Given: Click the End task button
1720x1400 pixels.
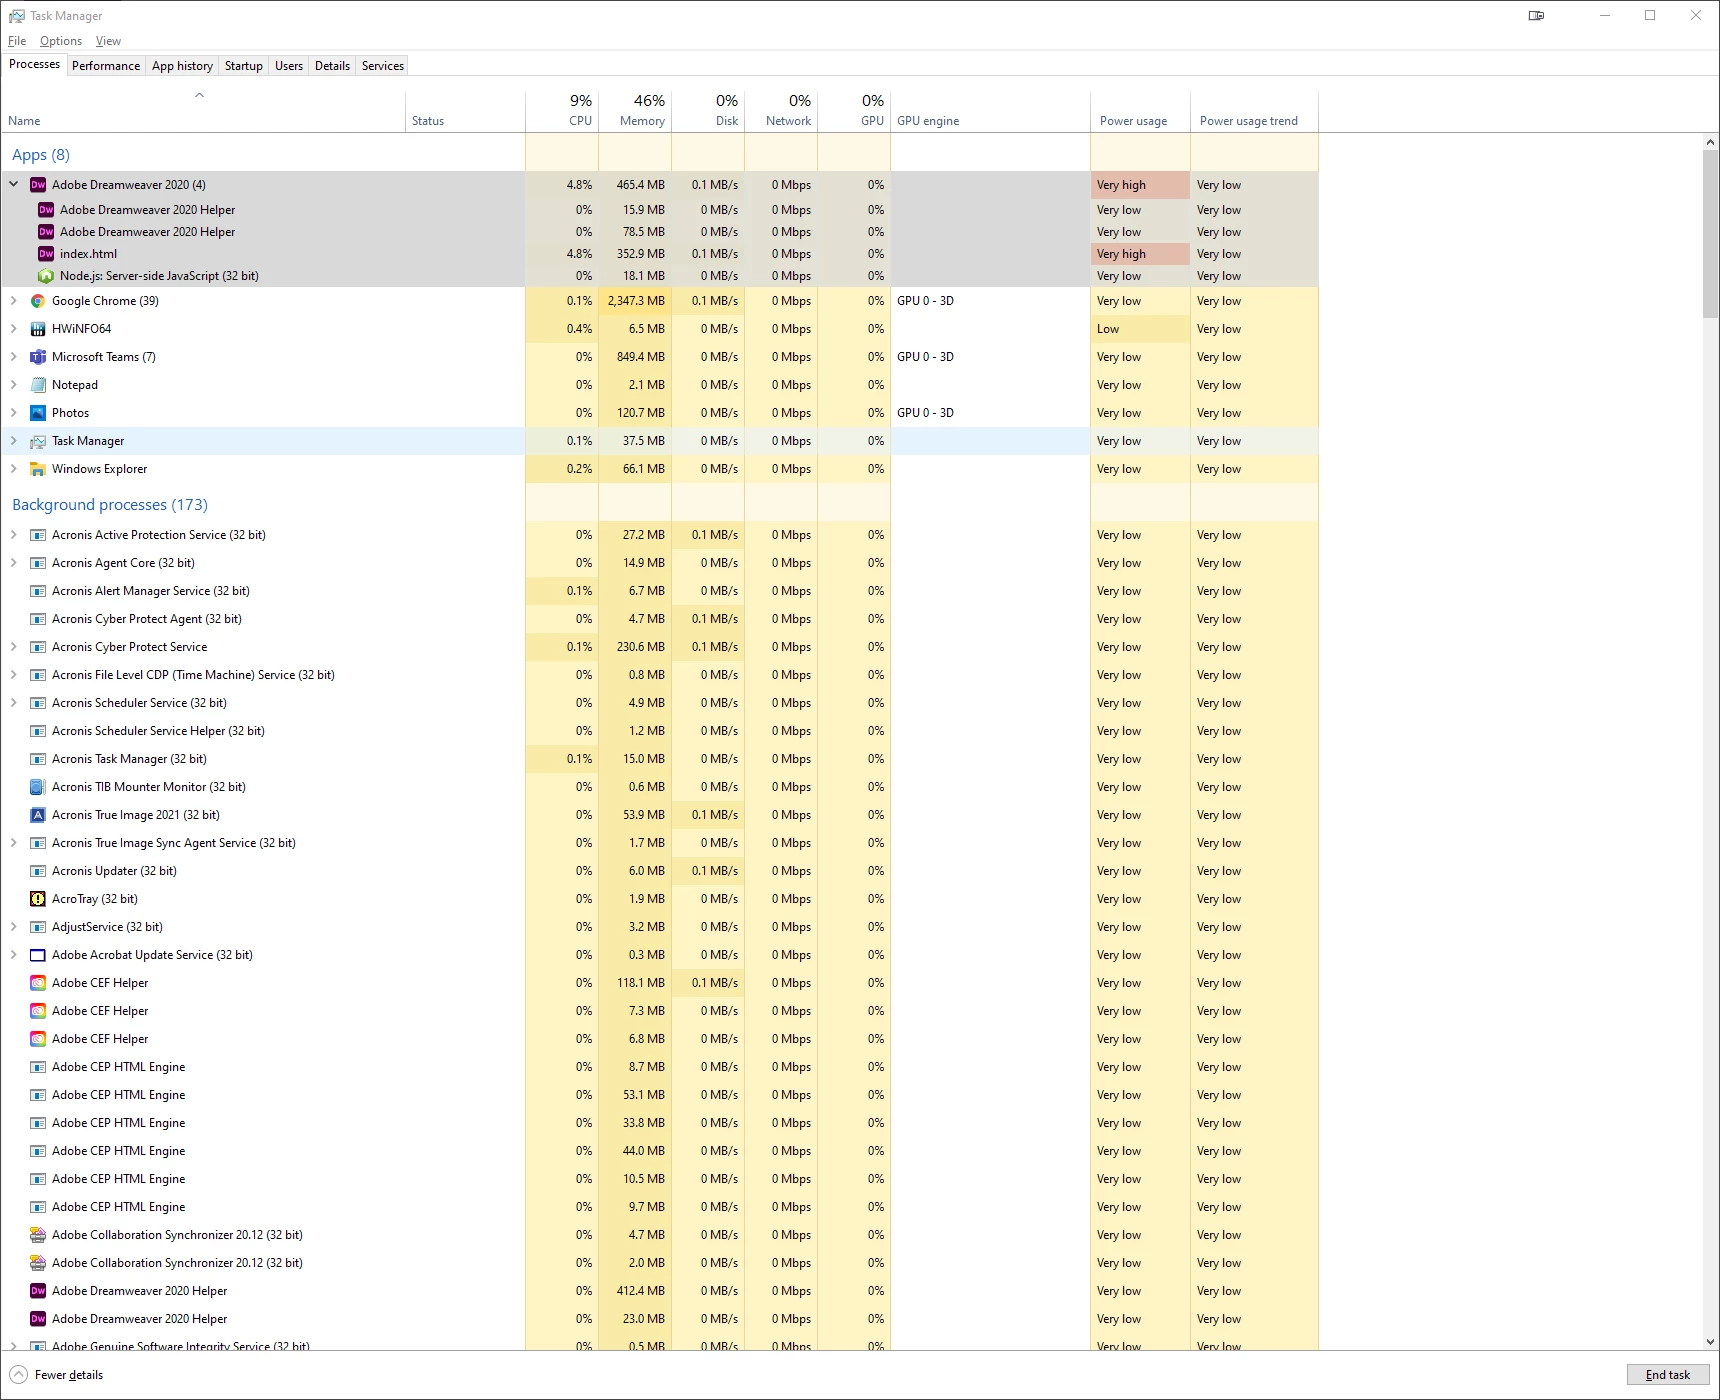Looking at the screenshot, I should [x=1668, y=1375].
